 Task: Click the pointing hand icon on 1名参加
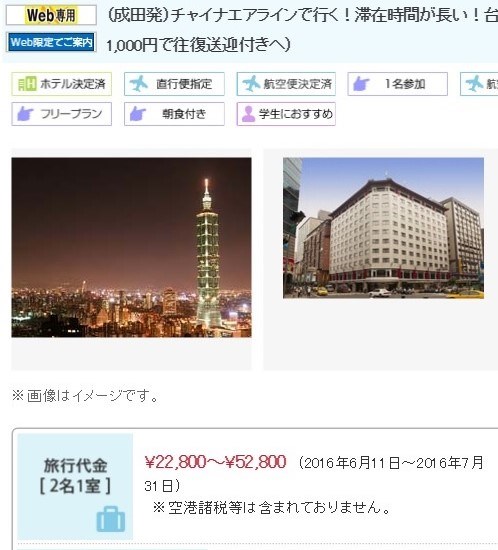361,84
